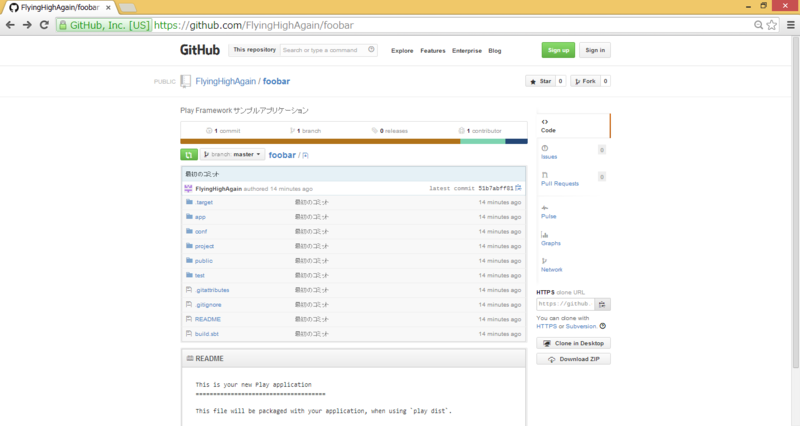Open the 1 contributor tab
The height and width of the screenshot is (426, 800).
pos(480,131)
